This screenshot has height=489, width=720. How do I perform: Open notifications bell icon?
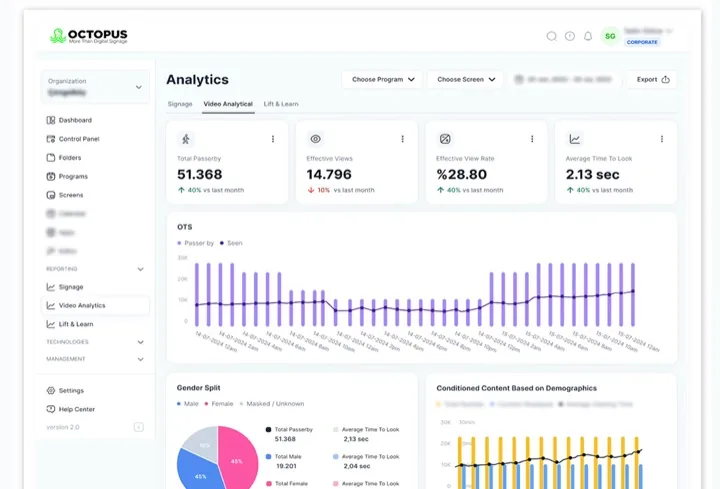(x=588, y=36)
